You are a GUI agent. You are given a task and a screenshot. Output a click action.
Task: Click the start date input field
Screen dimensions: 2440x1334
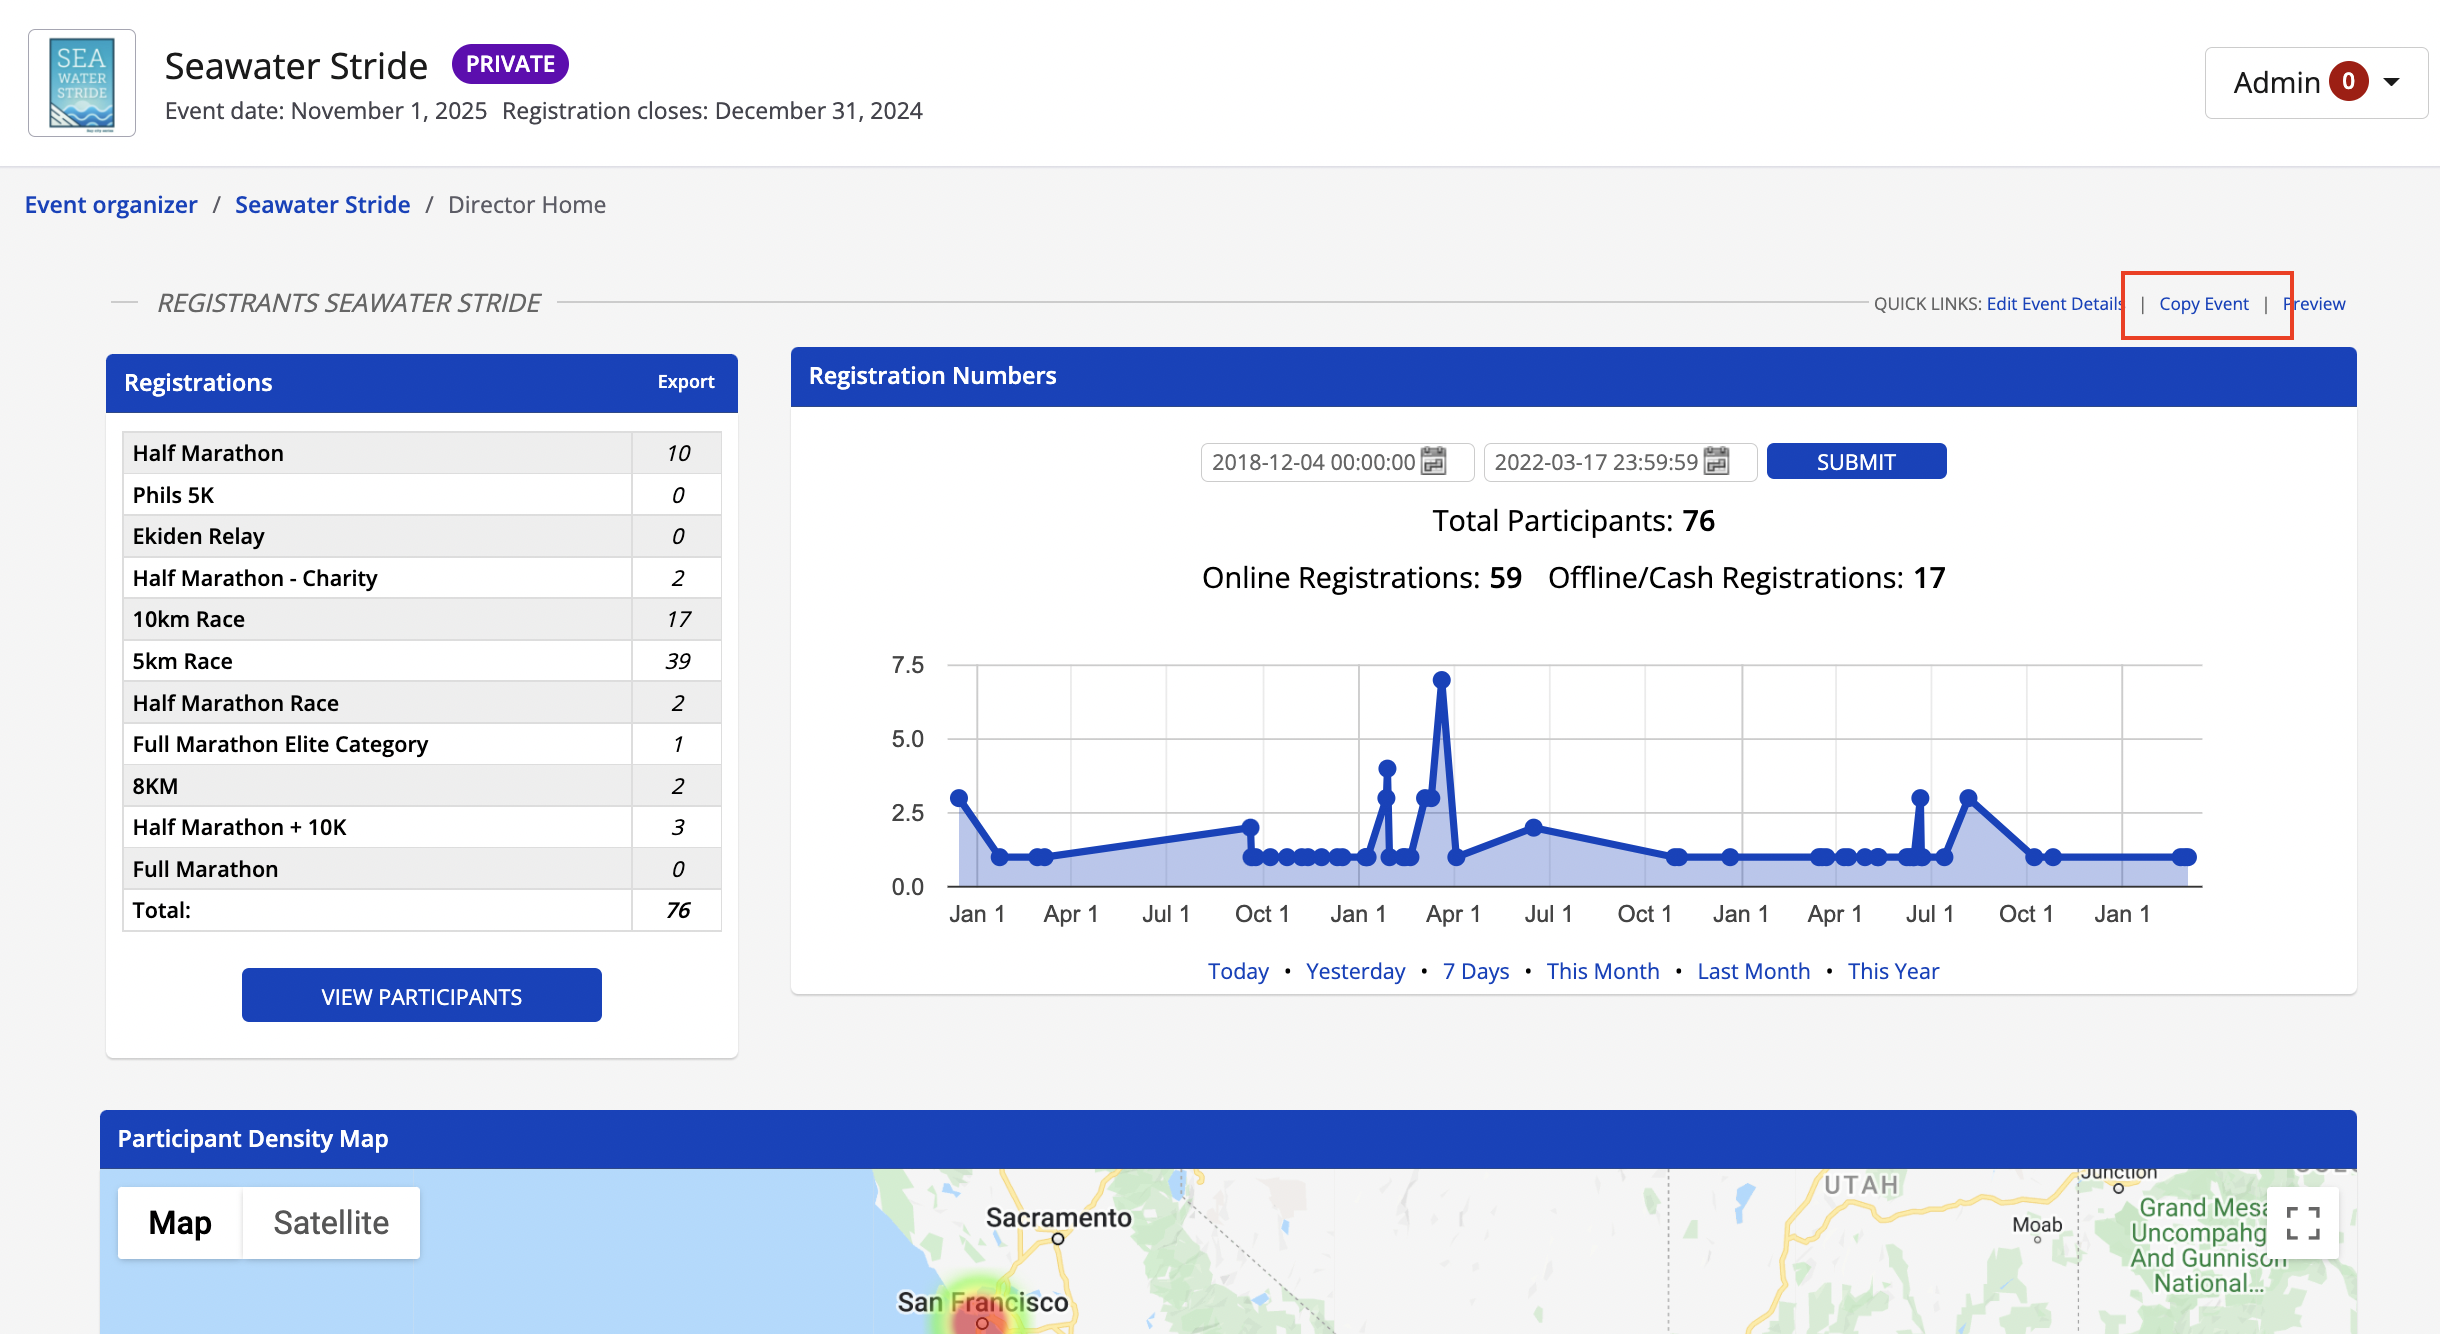1312,462
